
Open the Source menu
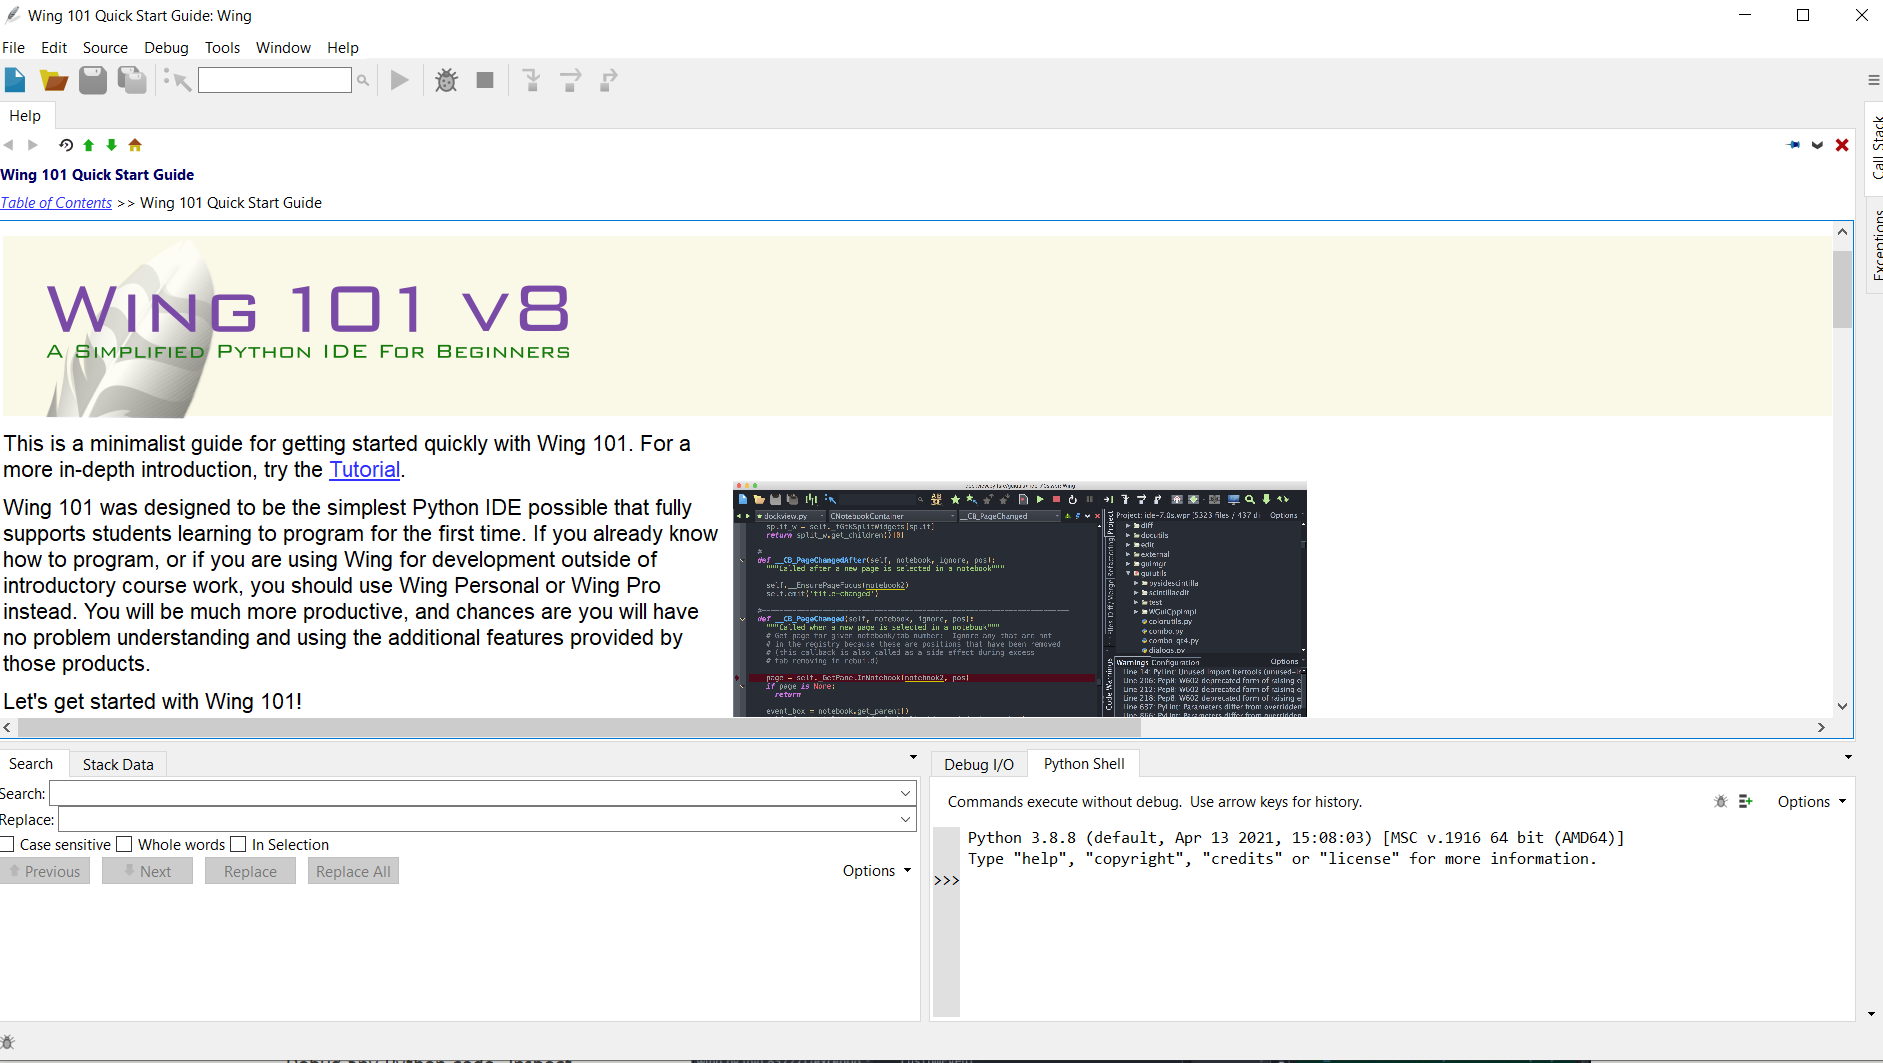[x=105, y=47]
